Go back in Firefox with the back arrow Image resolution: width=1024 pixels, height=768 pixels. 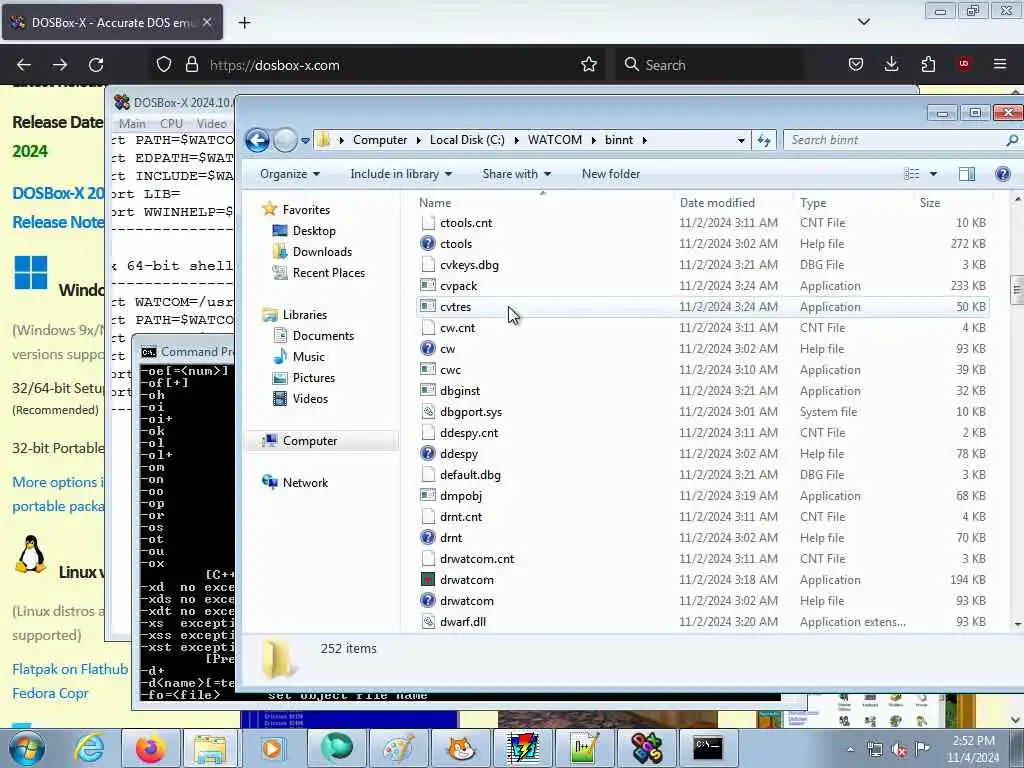click(x=24, y=65)
